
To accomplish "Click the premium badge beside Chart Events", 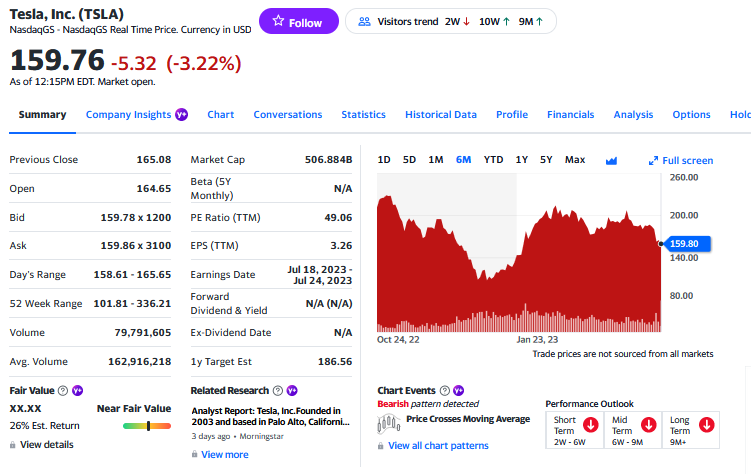I will [x=459, y=391].
